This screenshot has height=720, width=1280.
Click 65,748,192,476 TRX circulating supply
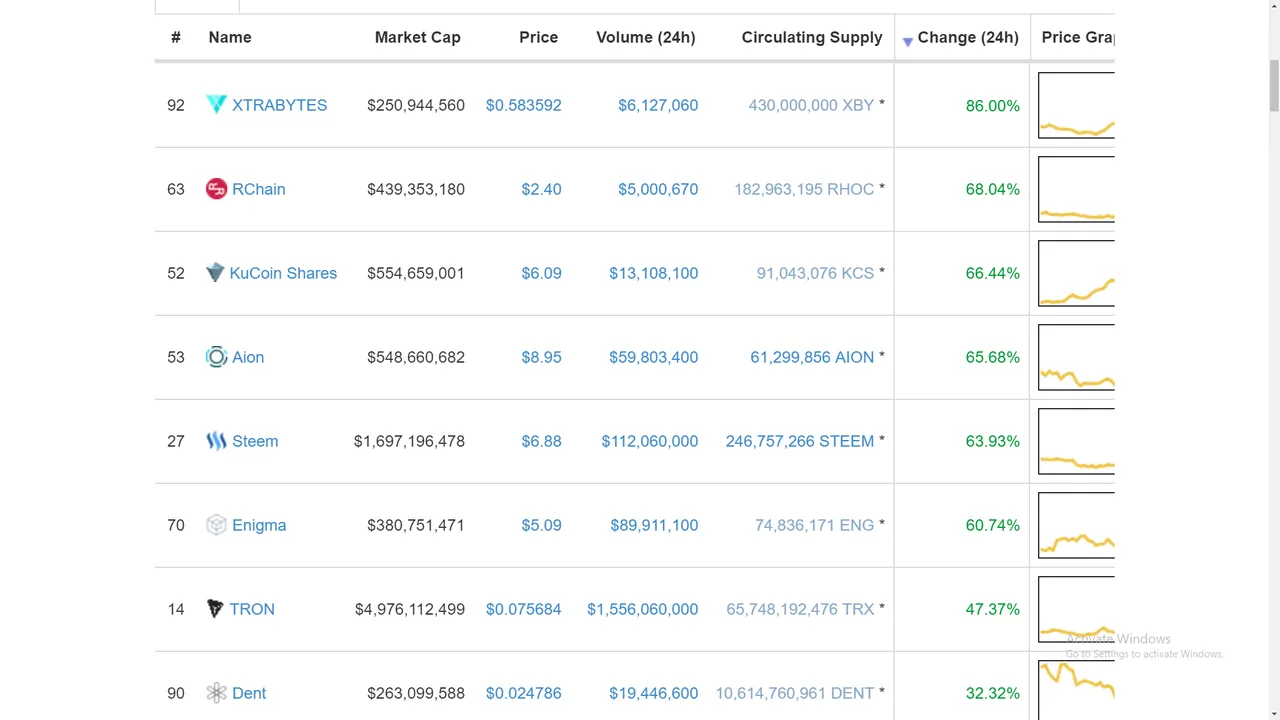pos(800,609)
